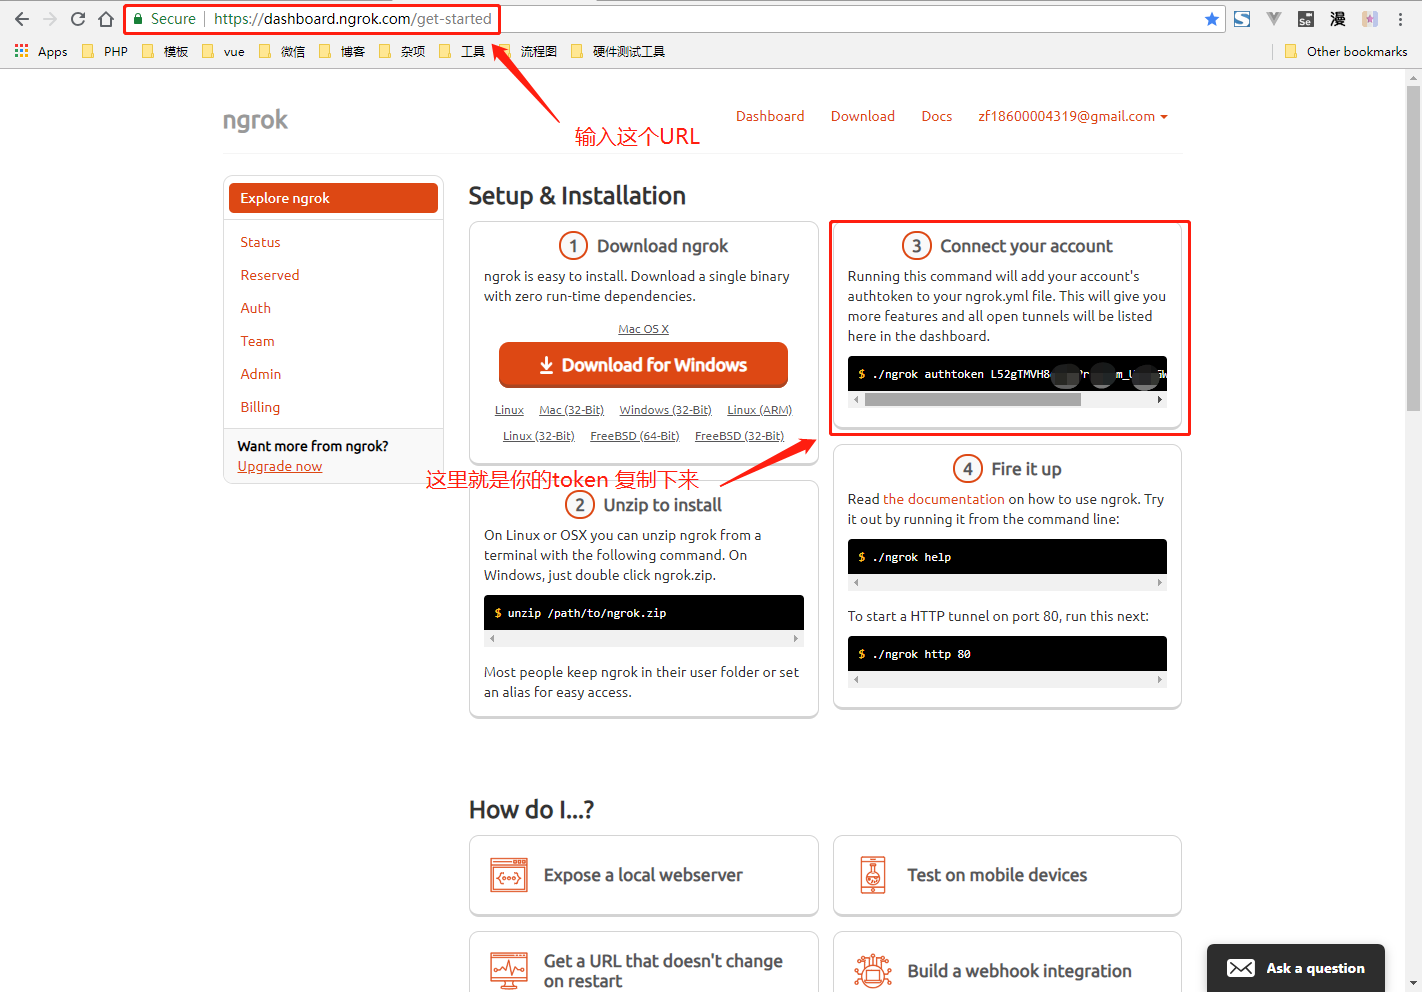Screen dimensions: 1422x992
Task: Open the PHP bookmarks folder
Action: (x=105, y=51)
